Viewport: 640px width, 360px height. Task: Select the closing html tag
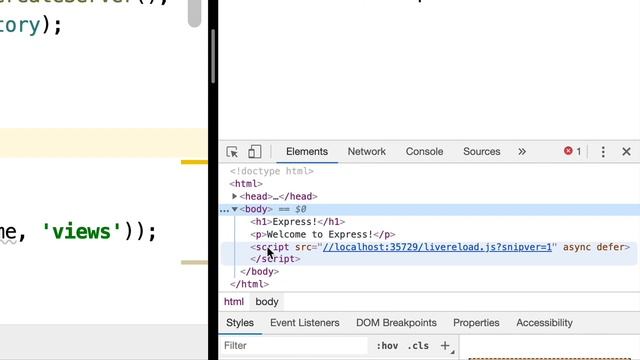coord(249,284)
